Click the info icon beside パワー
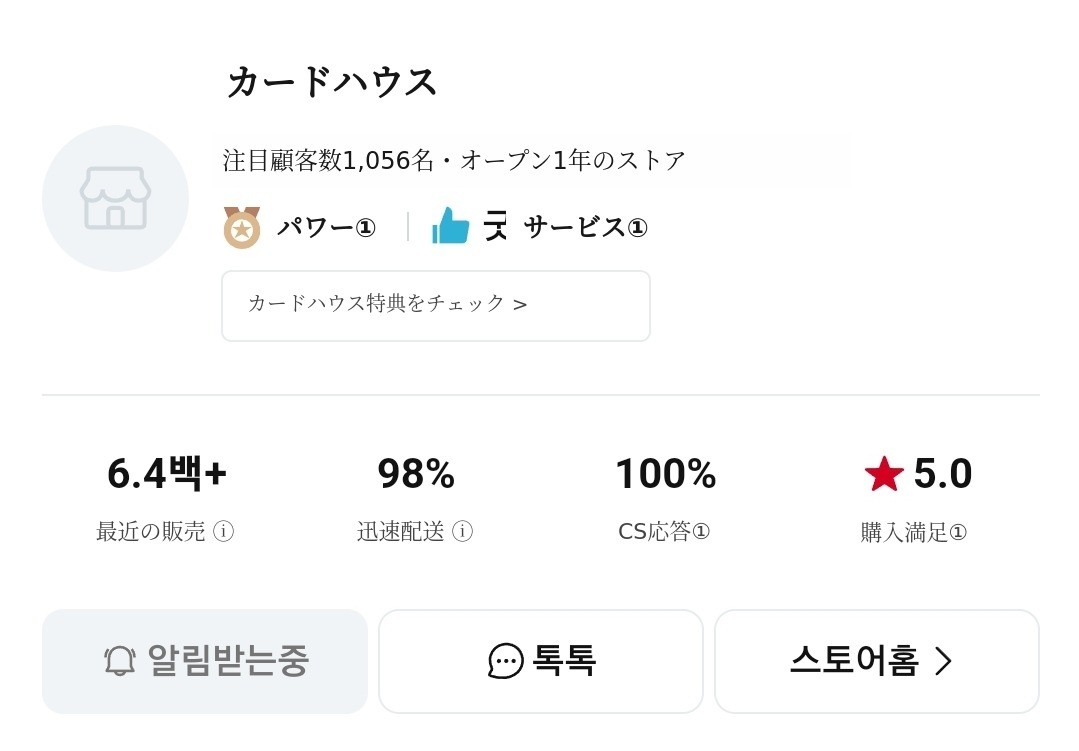Screen dimensions: 1079x751 click(366, 228)
